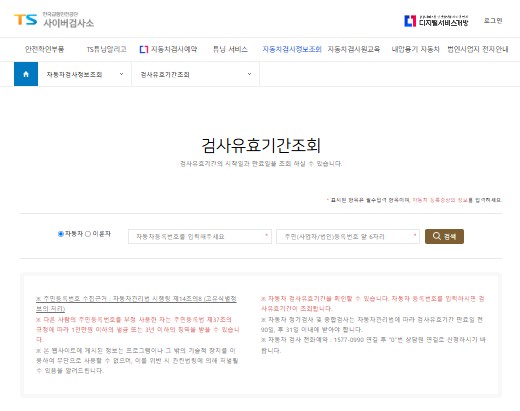This screenshot has height=411, width=520.
Task: Open the 자동차검사예약 menu
Action: (168, 49)
